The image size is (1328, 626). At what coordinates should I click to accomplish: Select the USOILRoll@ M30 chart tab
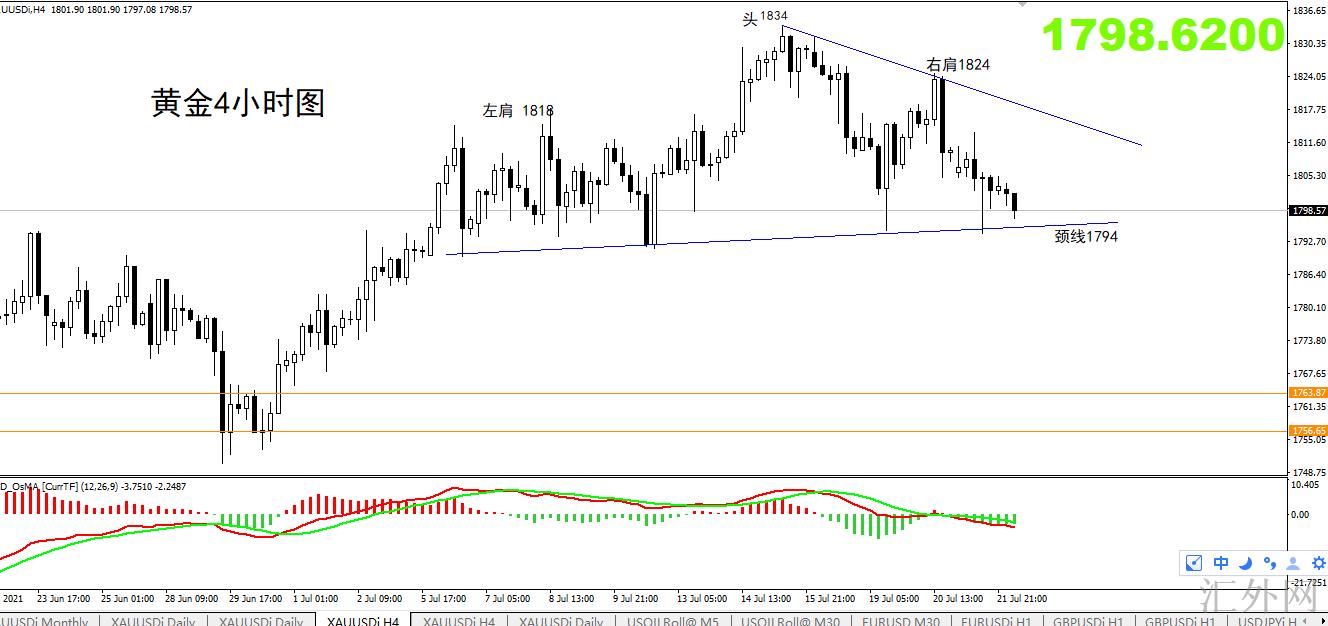pos(790,620)
